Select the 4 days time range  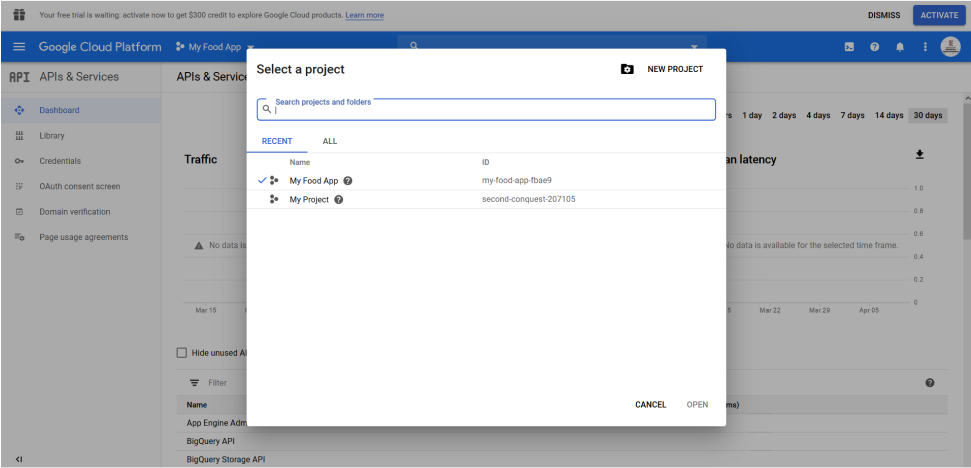click(x=818, y=115)
